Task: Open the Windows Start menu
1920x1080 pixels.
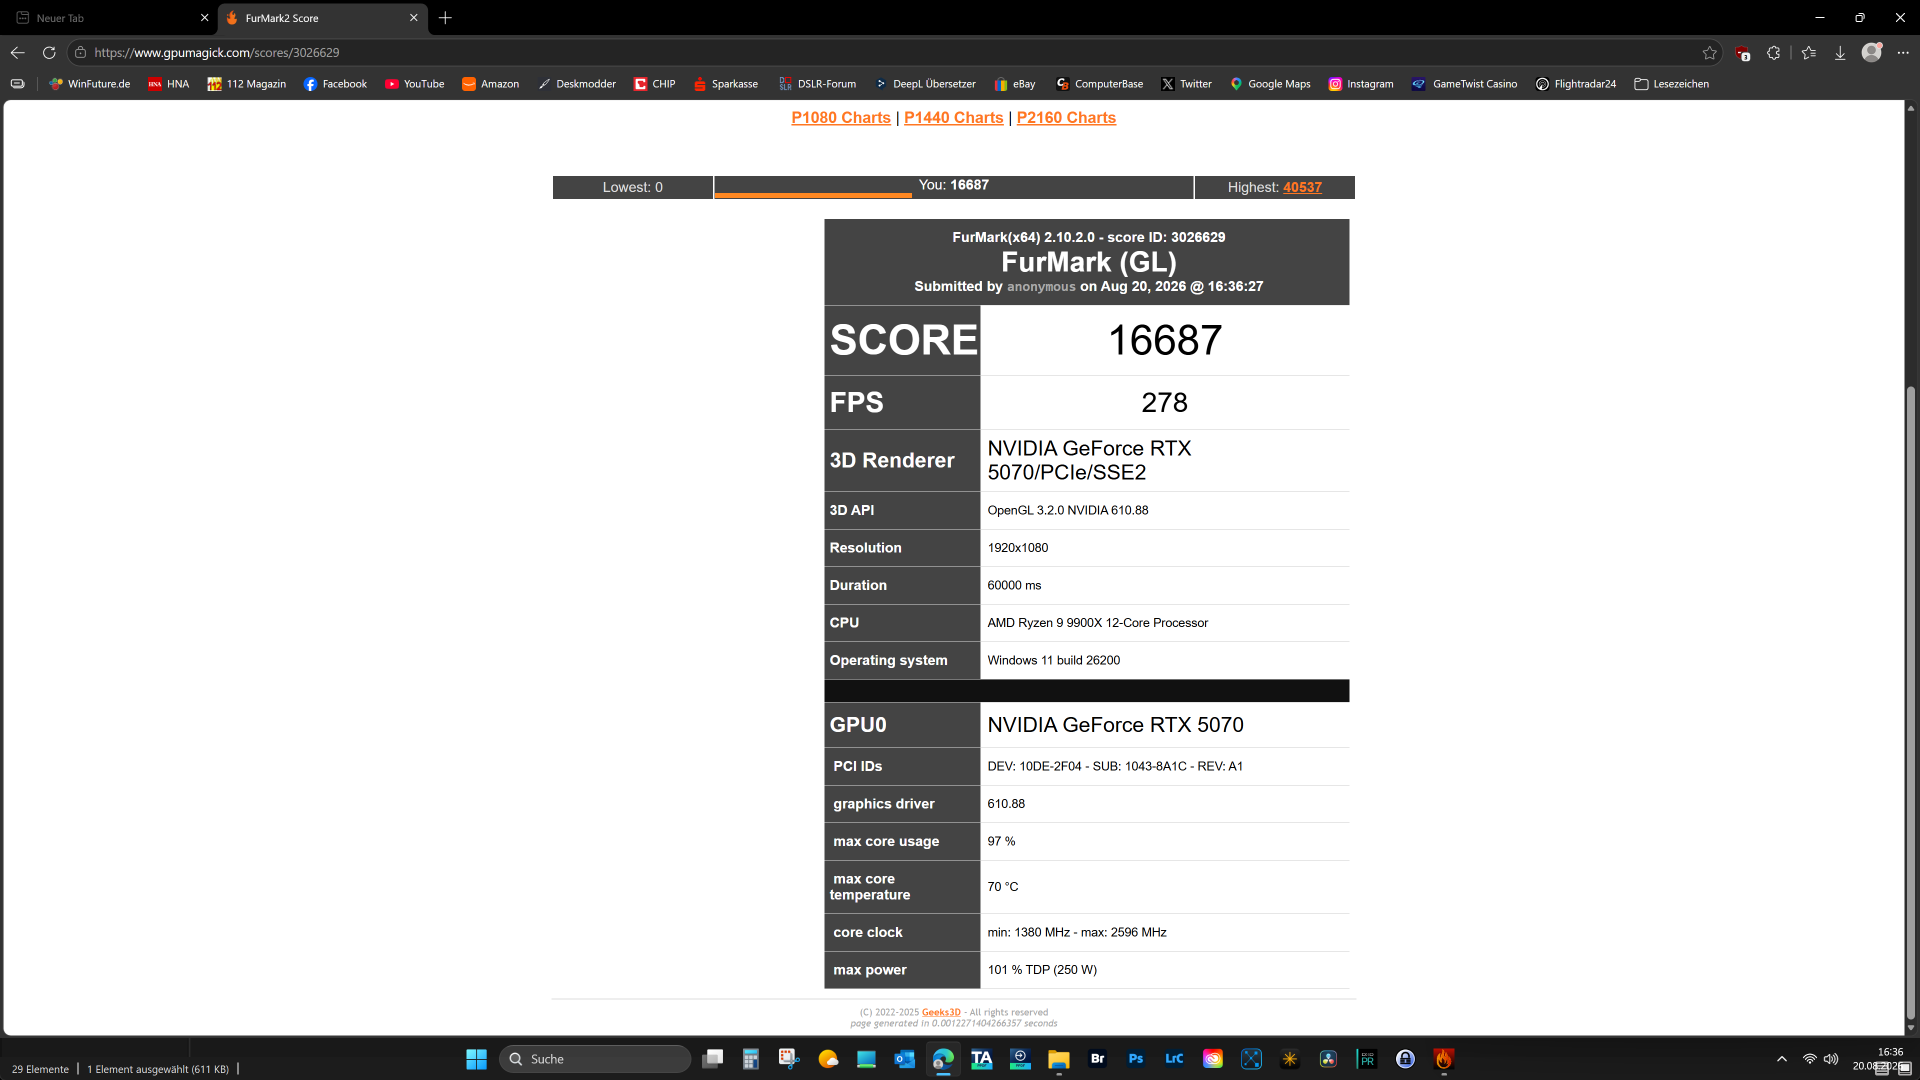Action: point(476,1059)
